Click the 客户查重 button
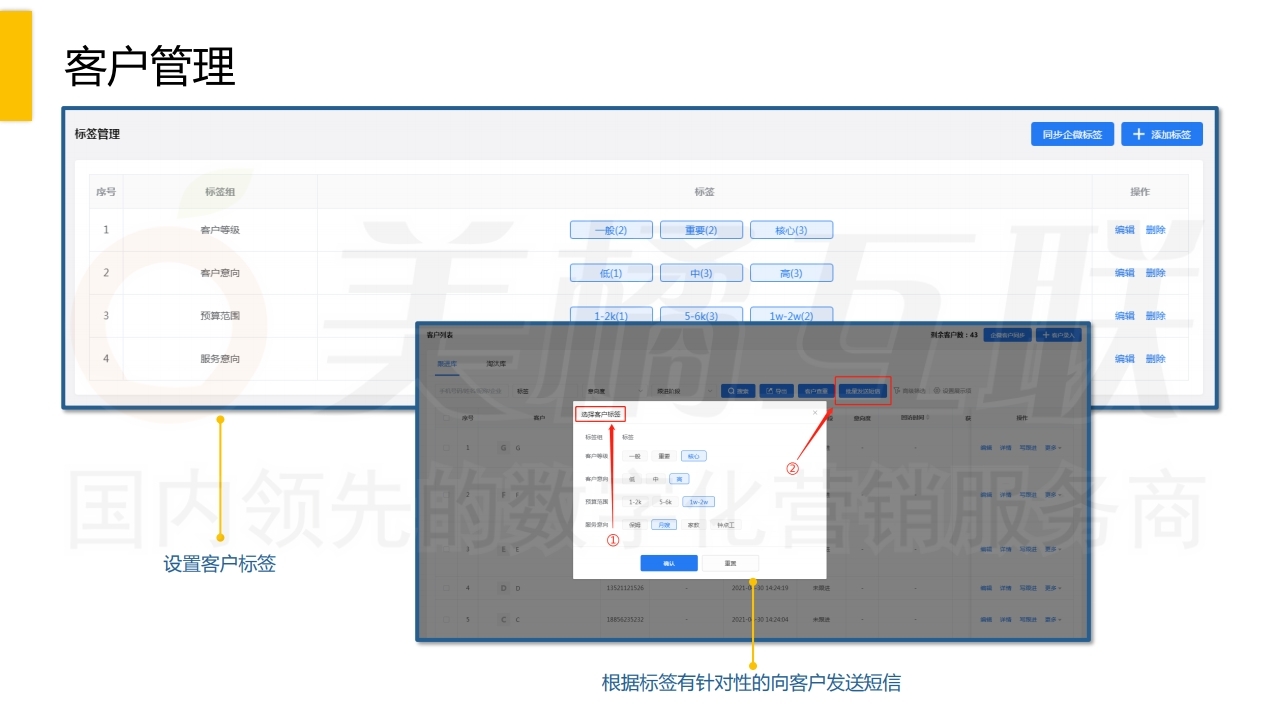This screenshot has height=720, width=1280. pyautogui.click(x=815, y=391)
